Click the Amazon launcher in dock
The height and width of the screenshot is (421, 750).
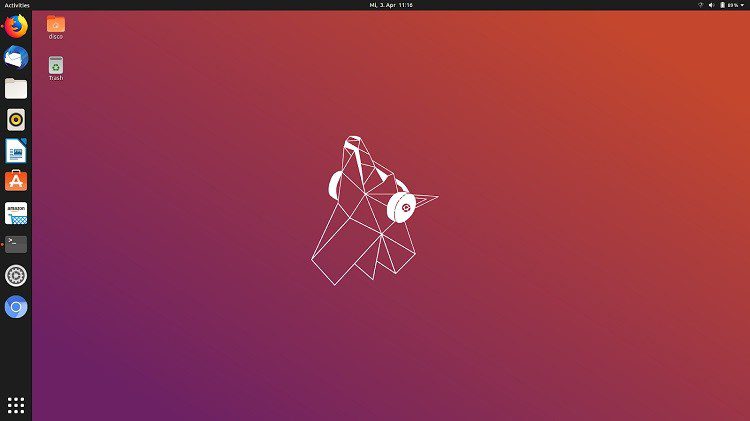tap(16, 213)
